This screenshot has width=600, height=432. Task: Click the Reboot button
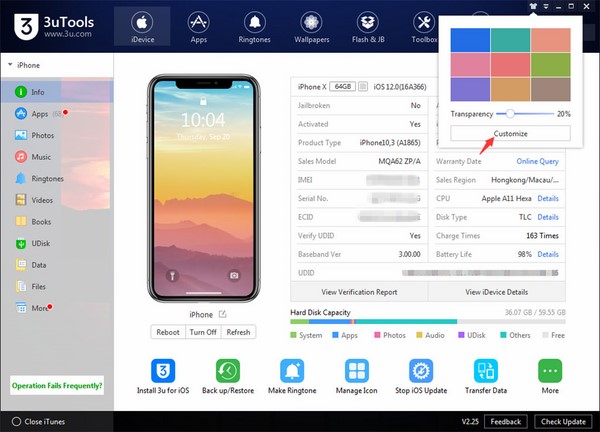(168, 332)
